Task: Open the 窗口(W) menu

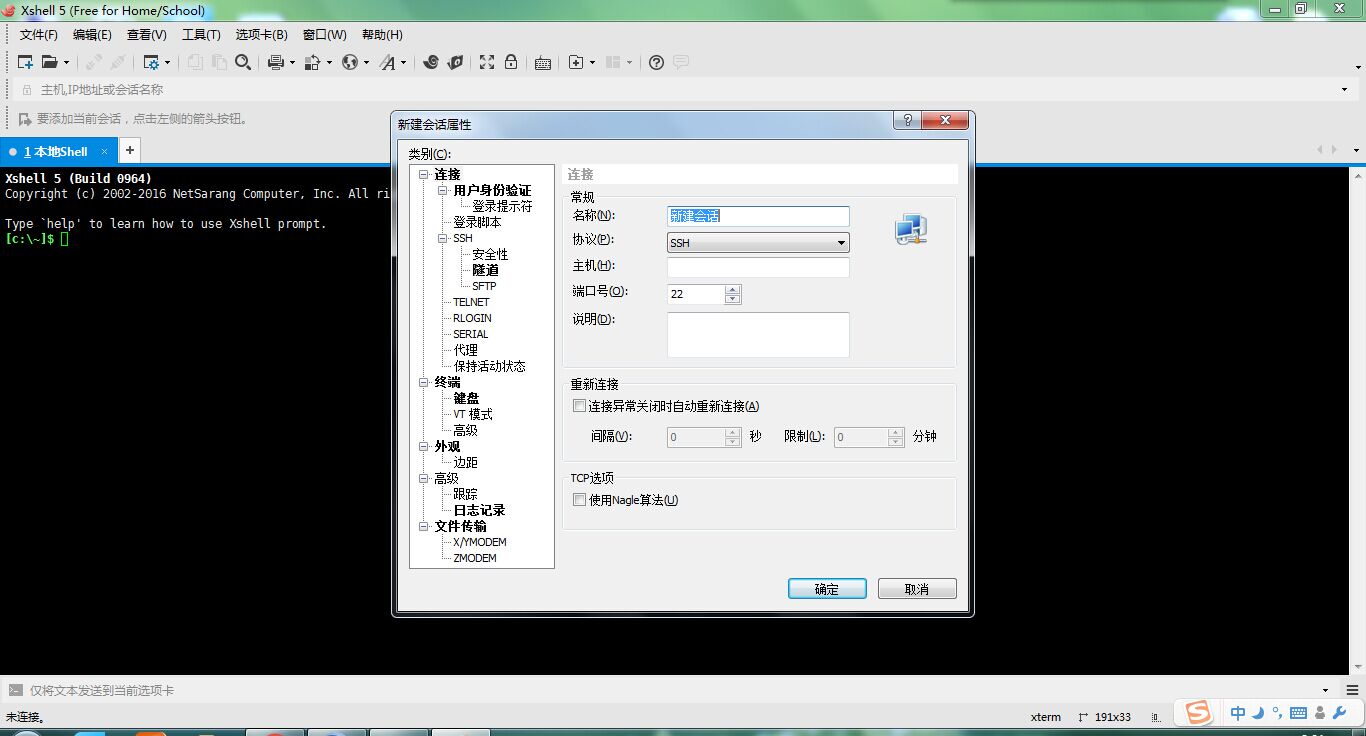Action: pyautogui.click(x=324, y=35)
